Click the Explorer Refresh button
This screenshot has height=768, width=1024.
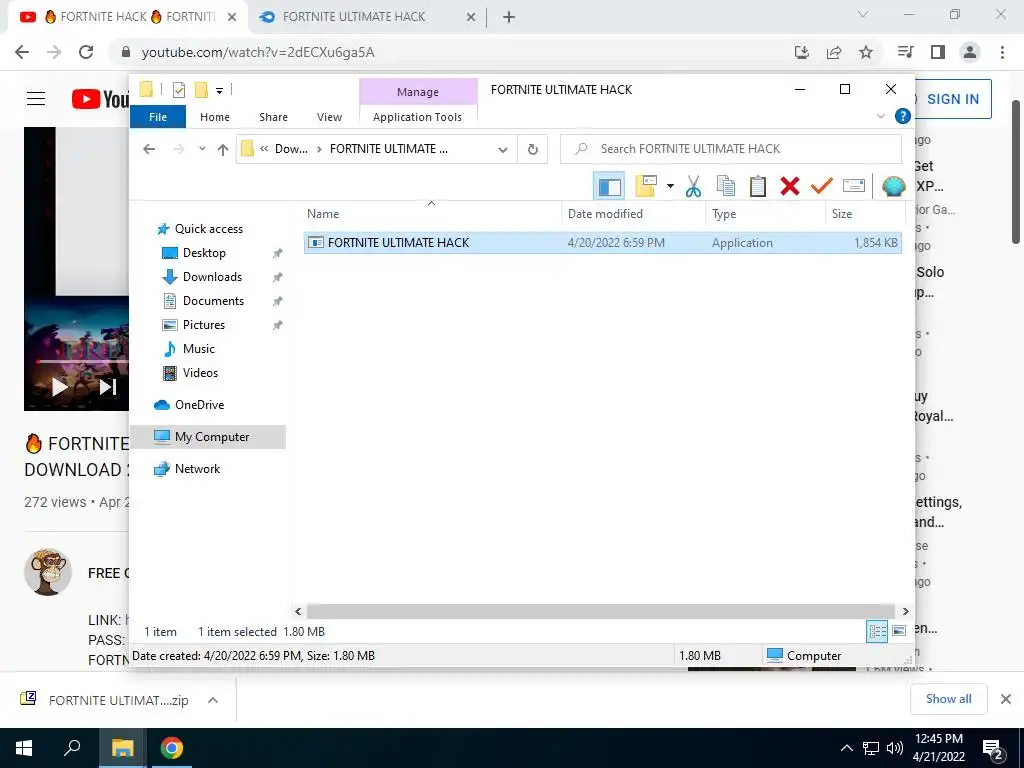tap(532, 149)
